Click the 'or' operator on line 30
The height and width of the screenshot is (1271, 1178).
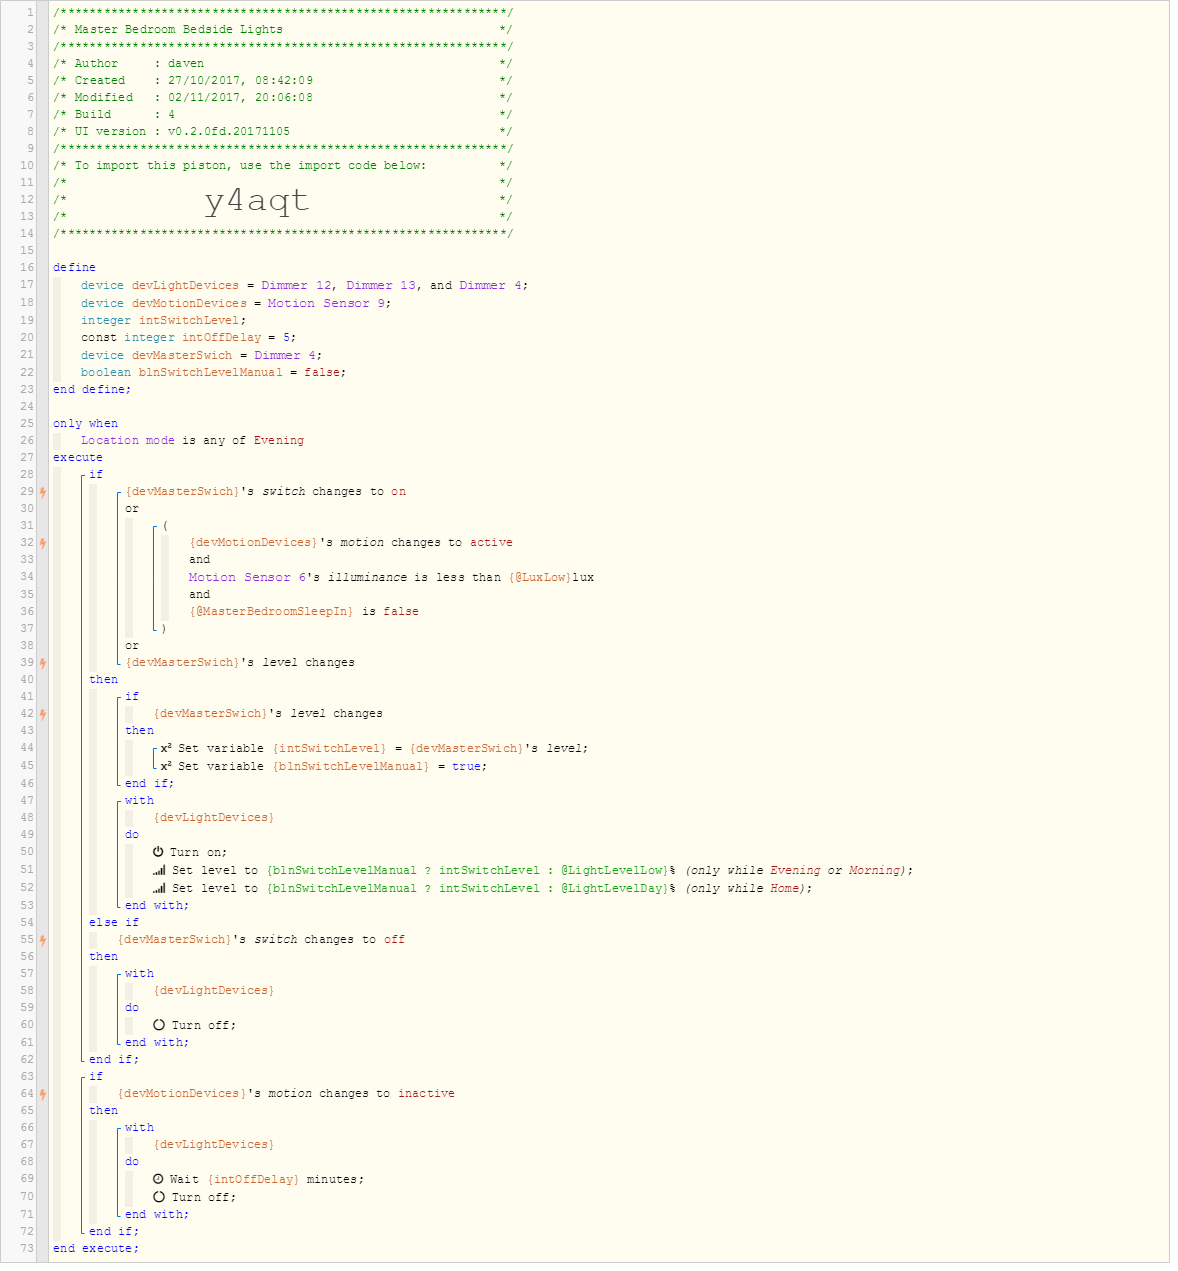click(132, 509)
